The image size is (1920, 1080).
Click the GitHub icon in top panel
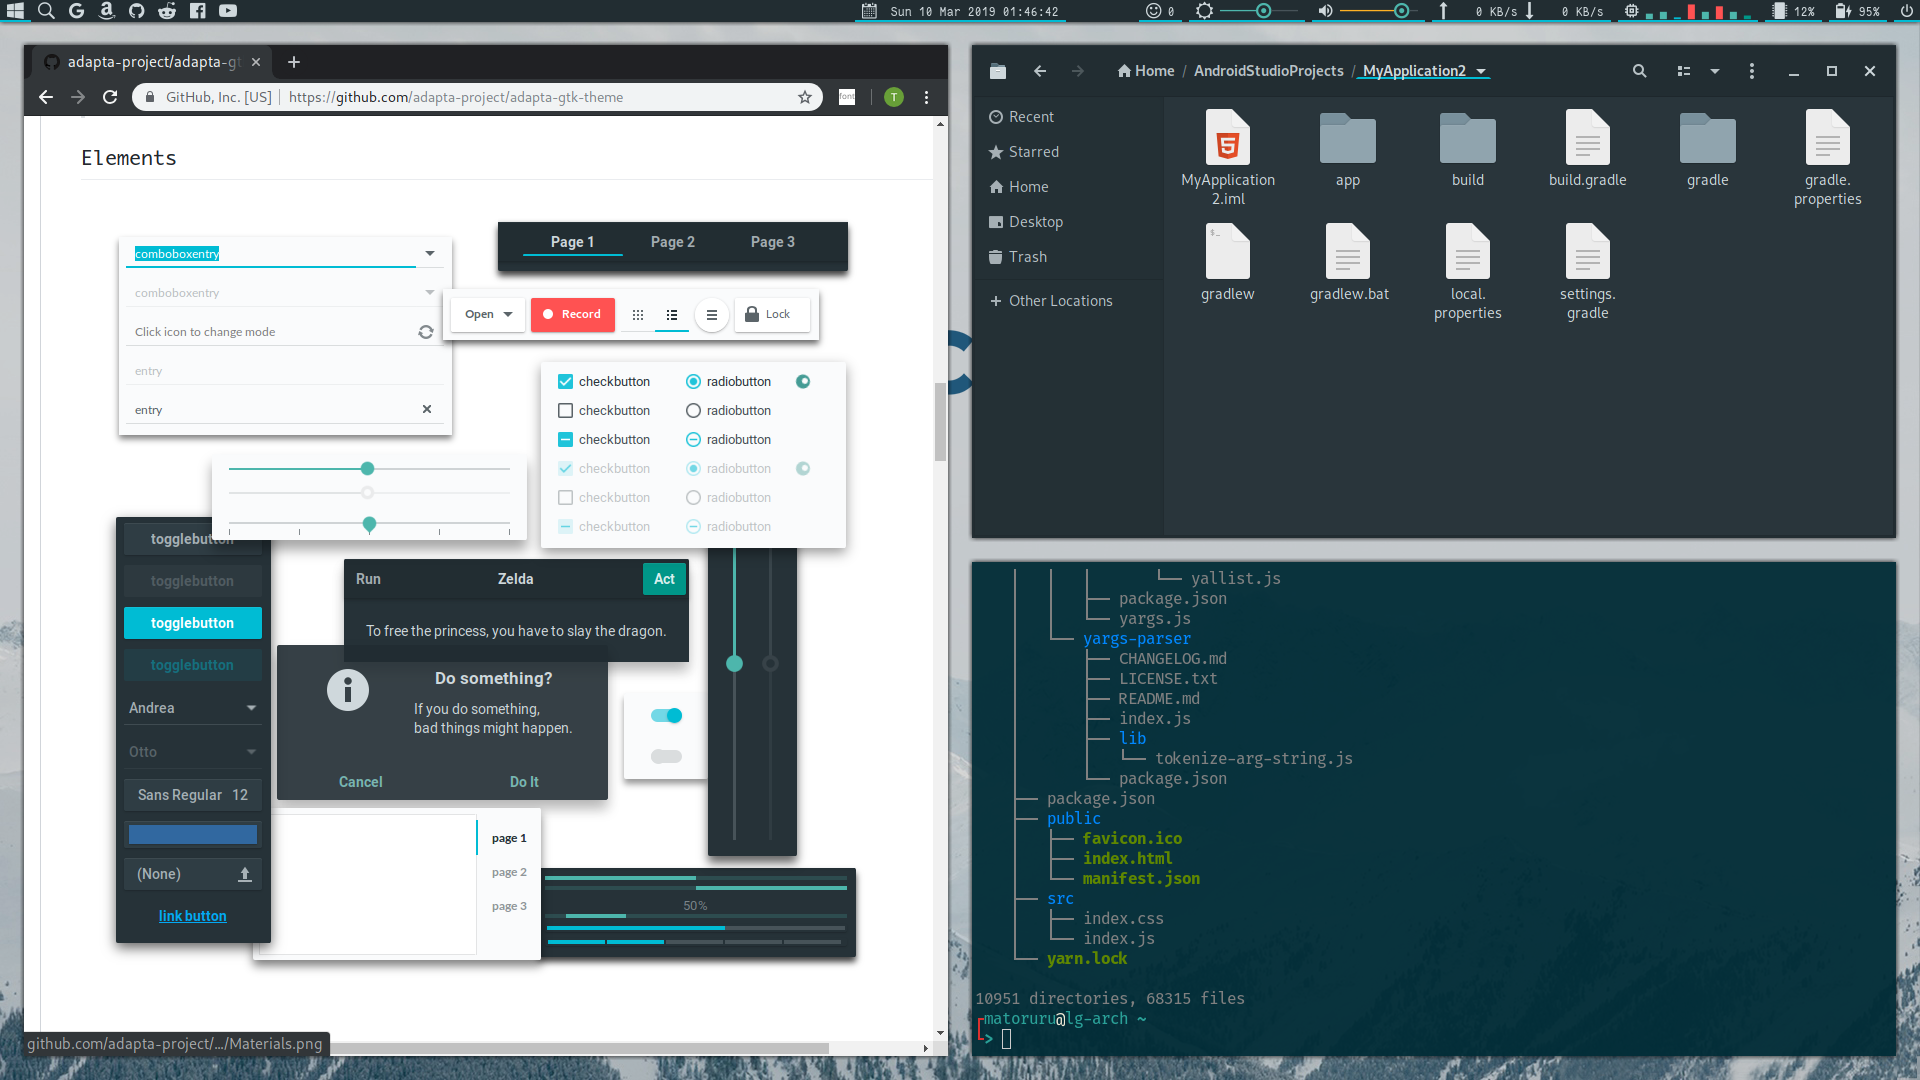136,11
